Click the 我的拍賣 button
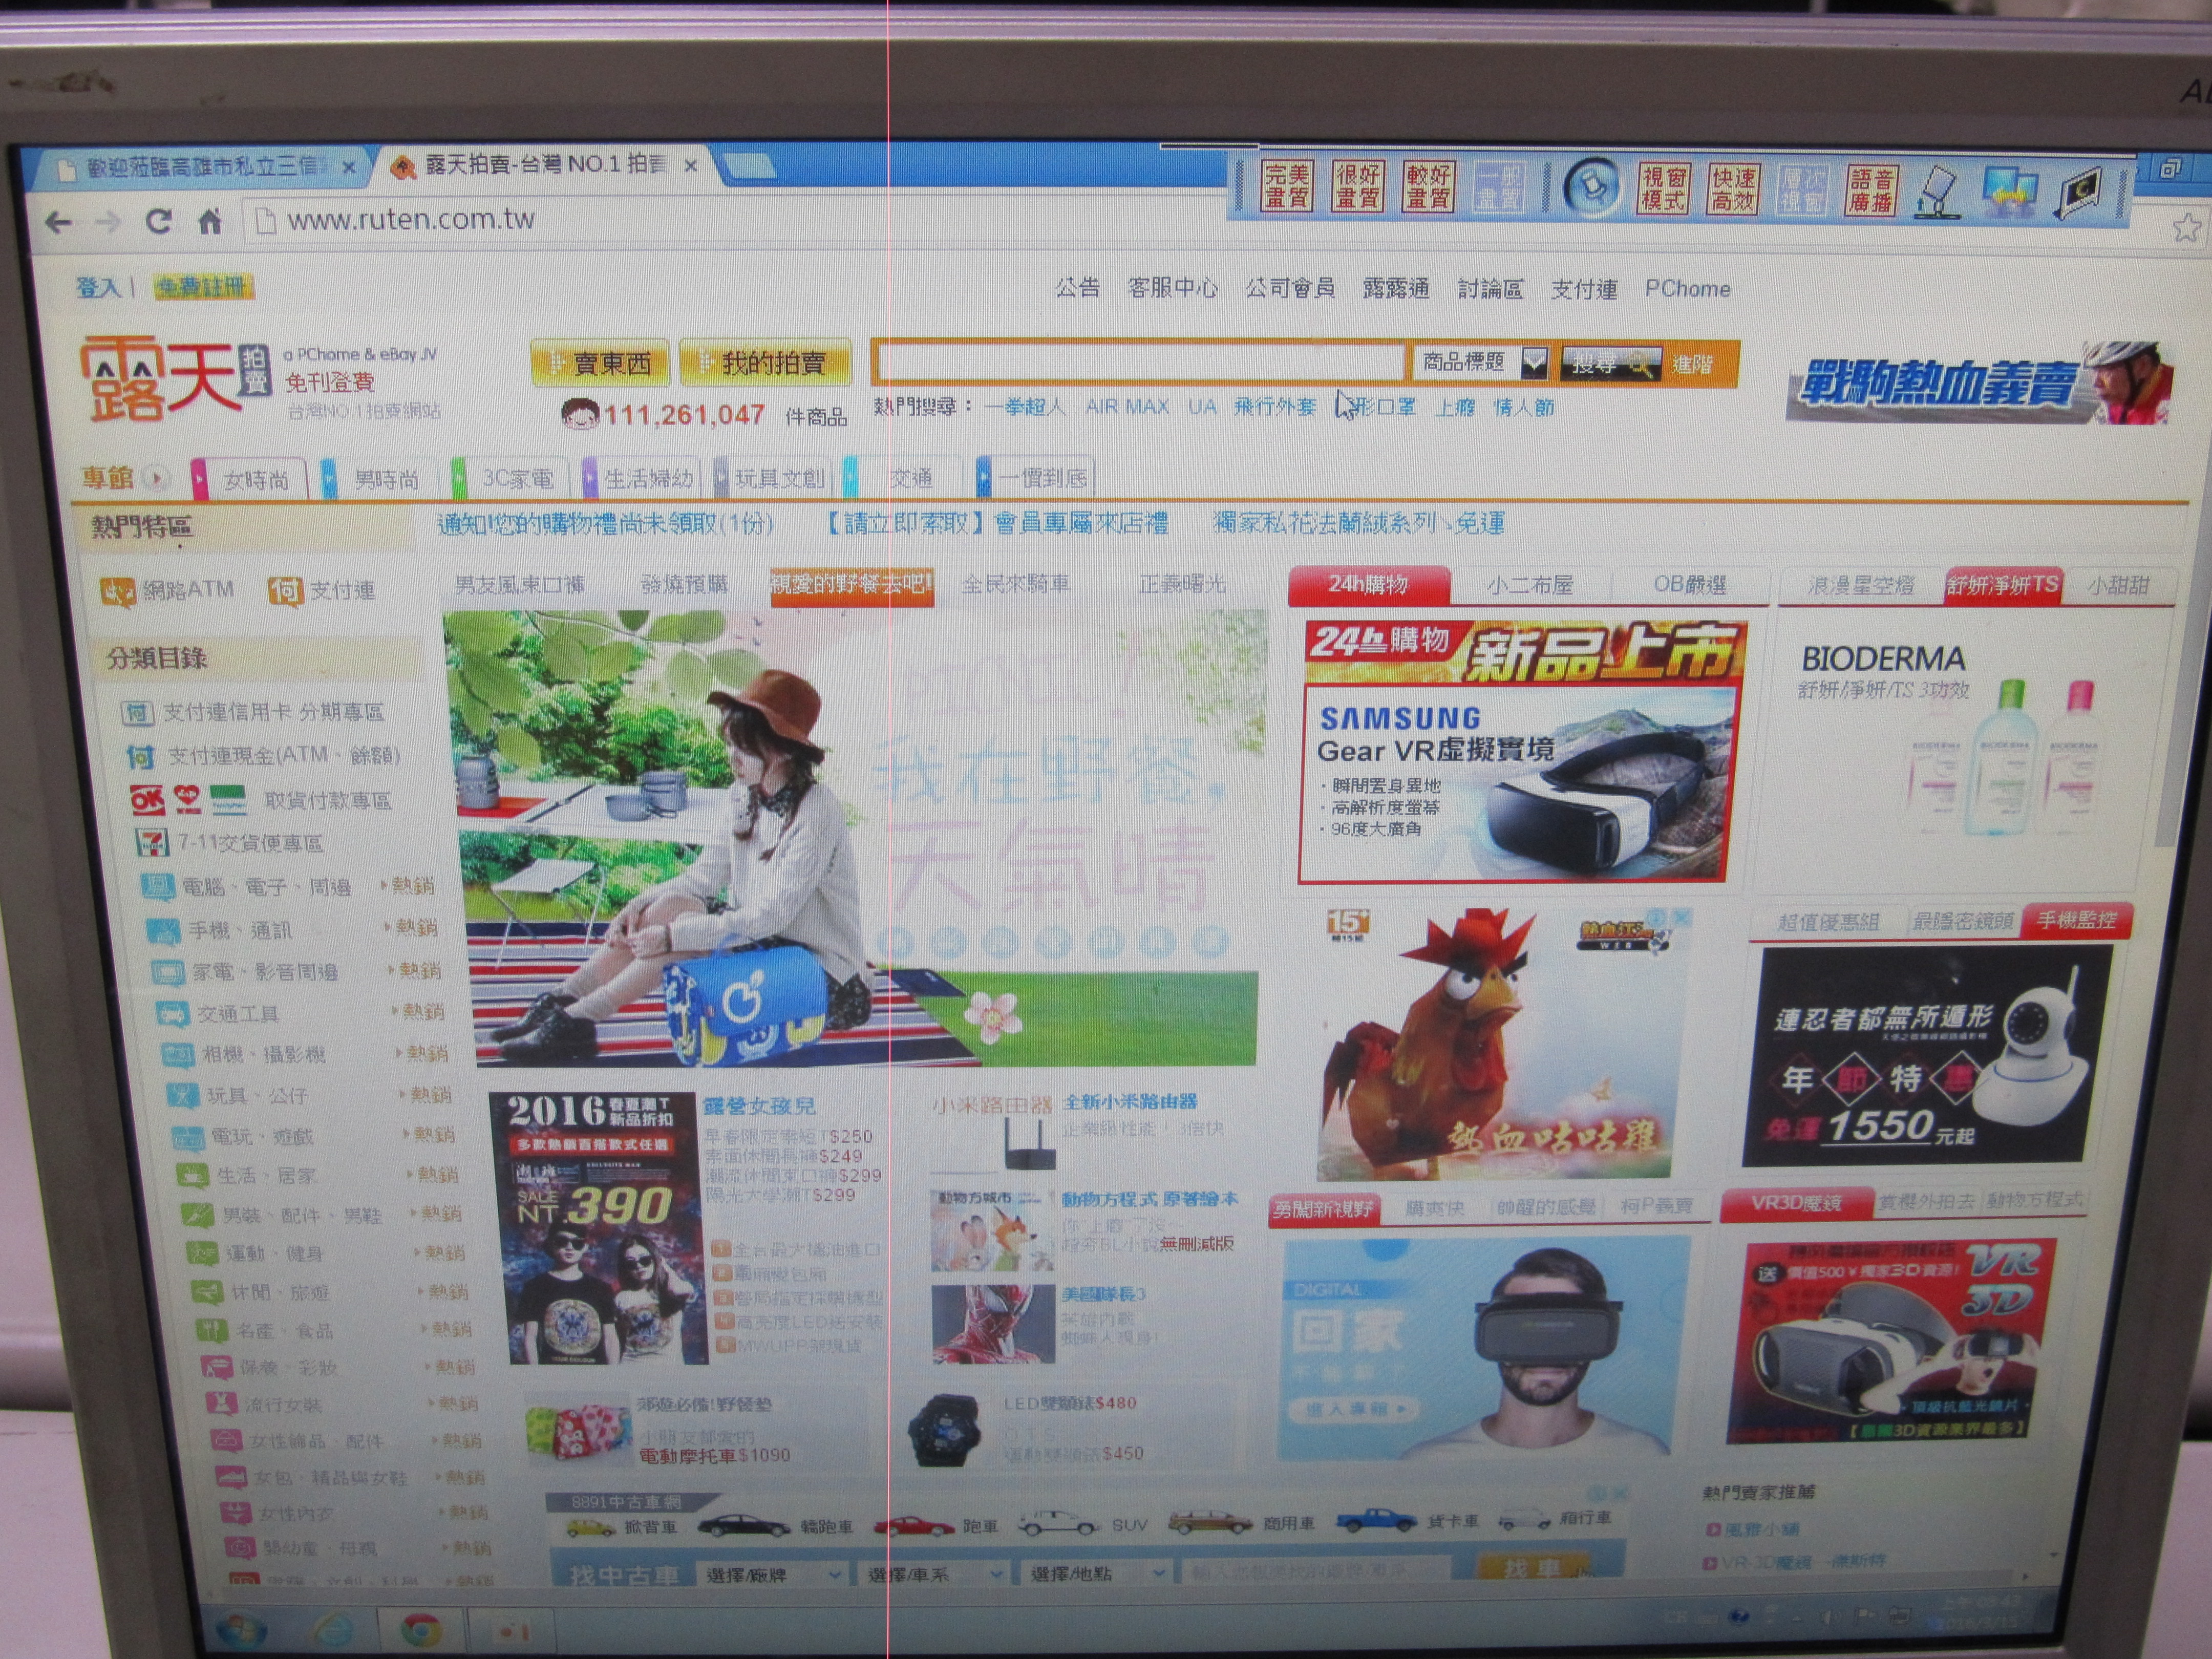2212x1659 pixels. [x=765, y=362]
